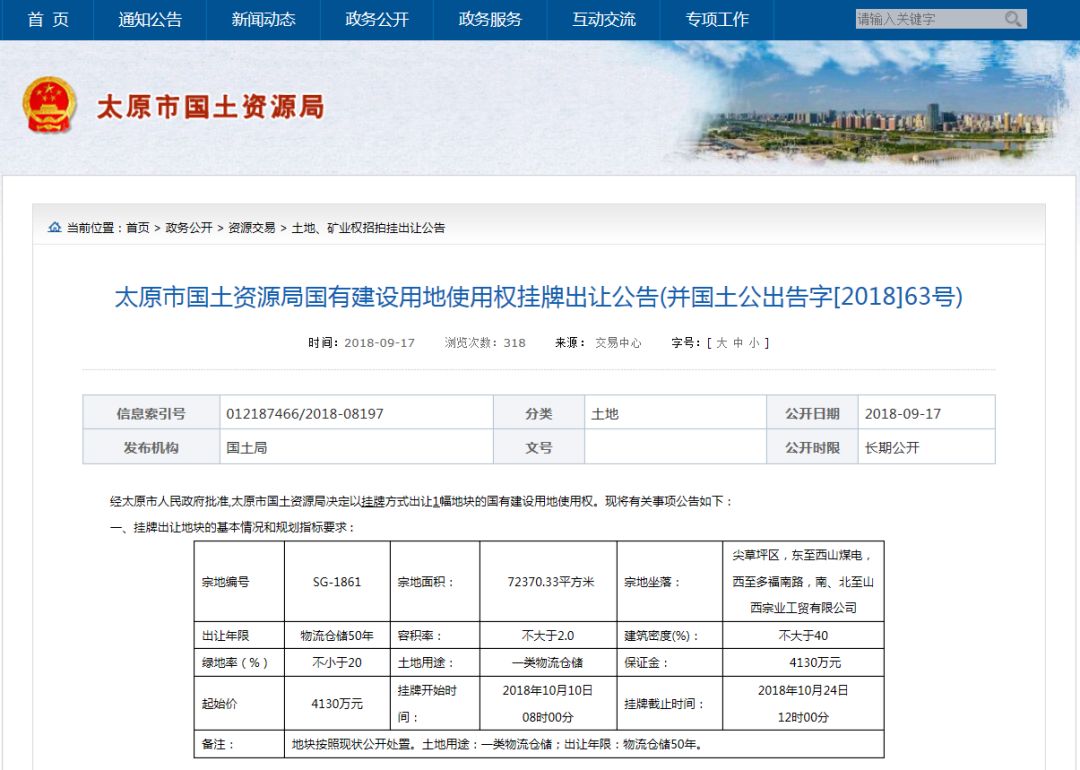Click the 建筑密度(%) label cell
Viewport: 1080px width, 770px height.
(x=669, y=636)
